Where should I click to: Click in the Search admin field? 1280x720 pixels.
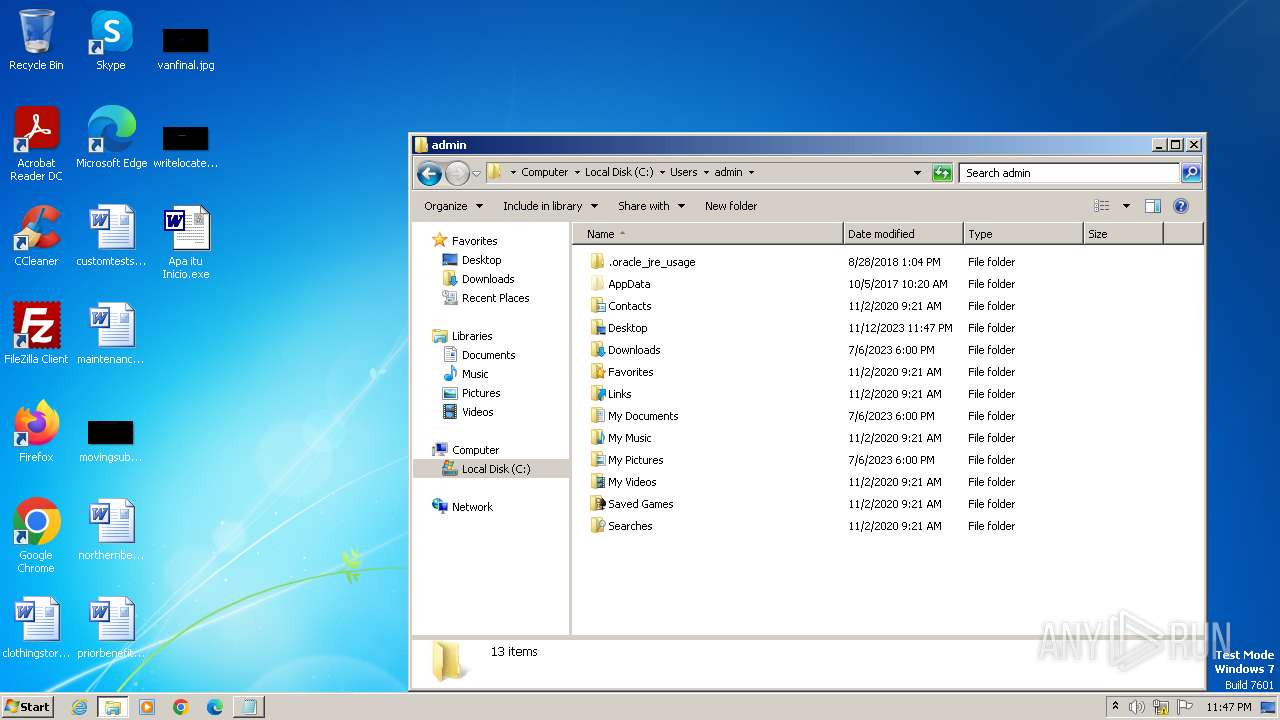(1069, 173)
